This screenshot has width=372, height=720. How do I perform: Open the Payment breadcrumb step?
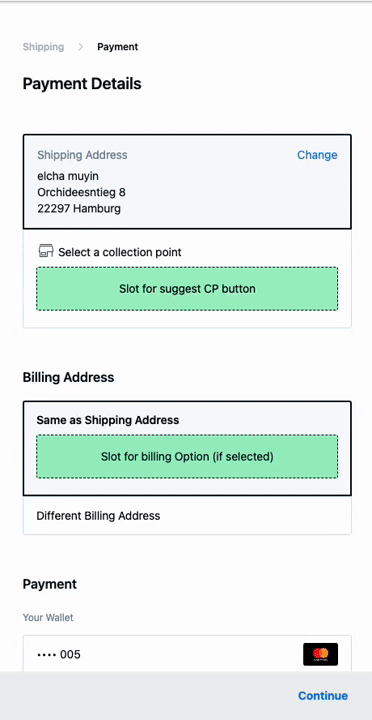tap(118, 47)
